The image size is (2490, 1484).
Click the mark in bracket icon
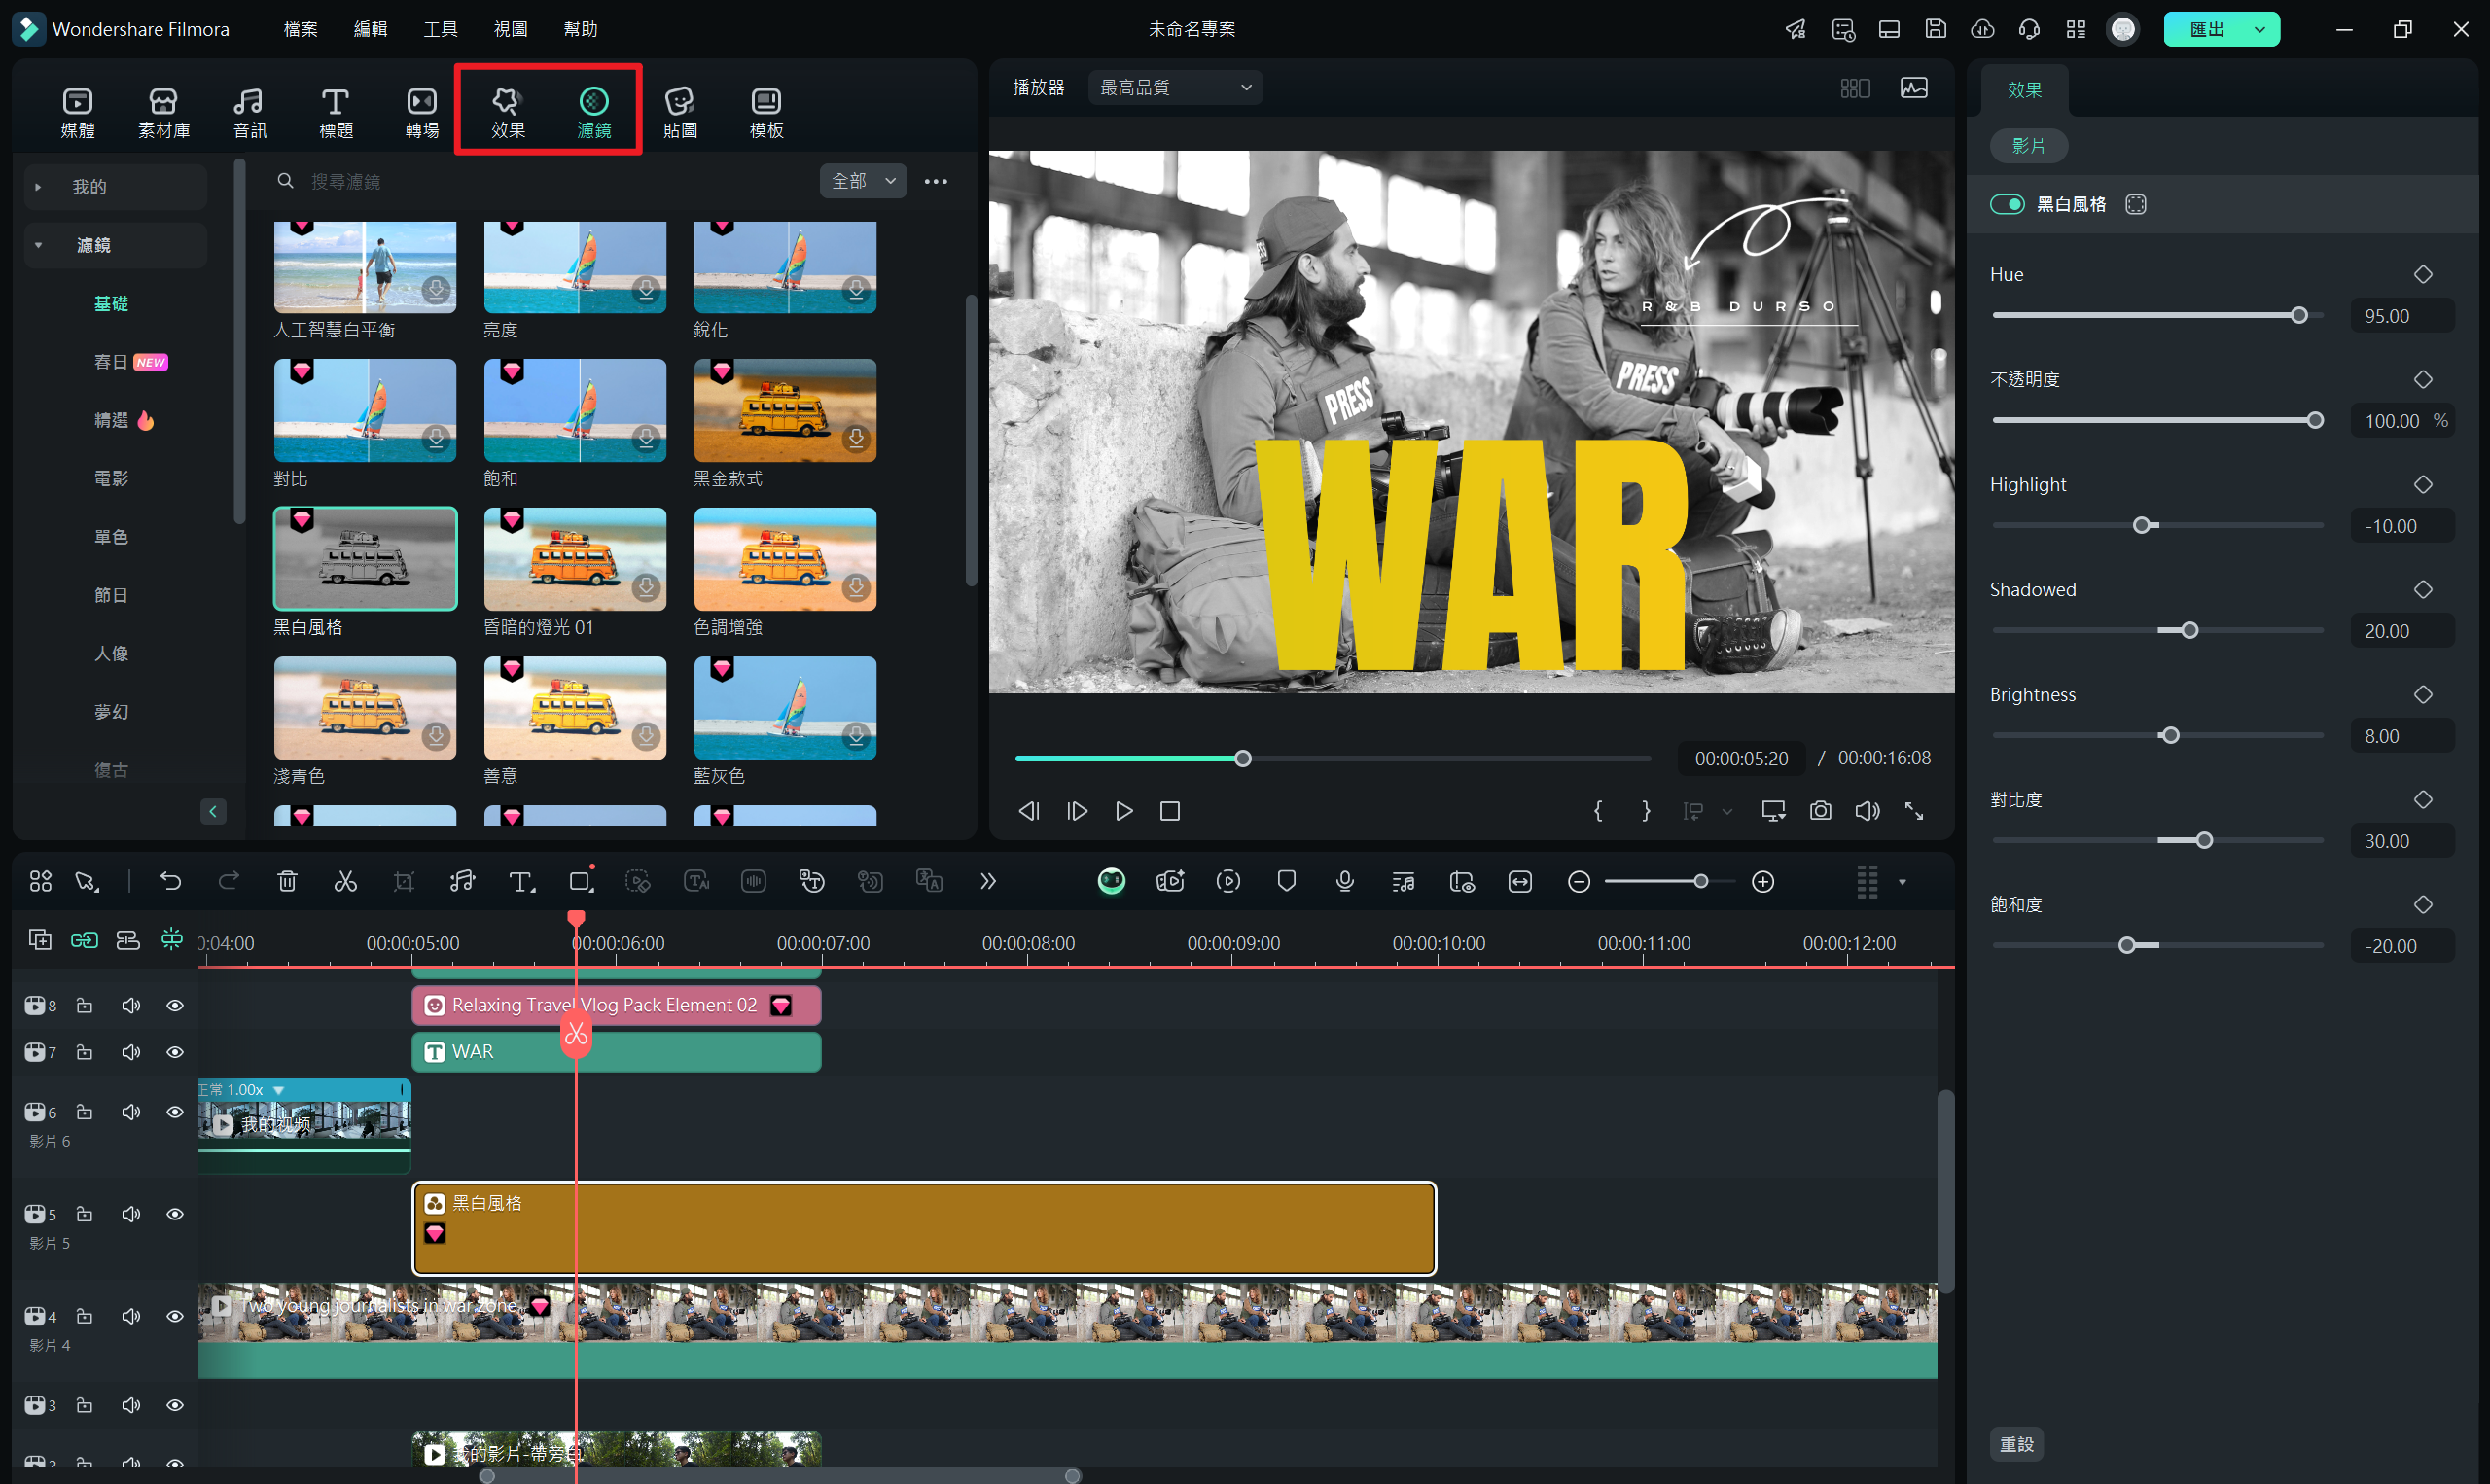[x=1598, y=811]
